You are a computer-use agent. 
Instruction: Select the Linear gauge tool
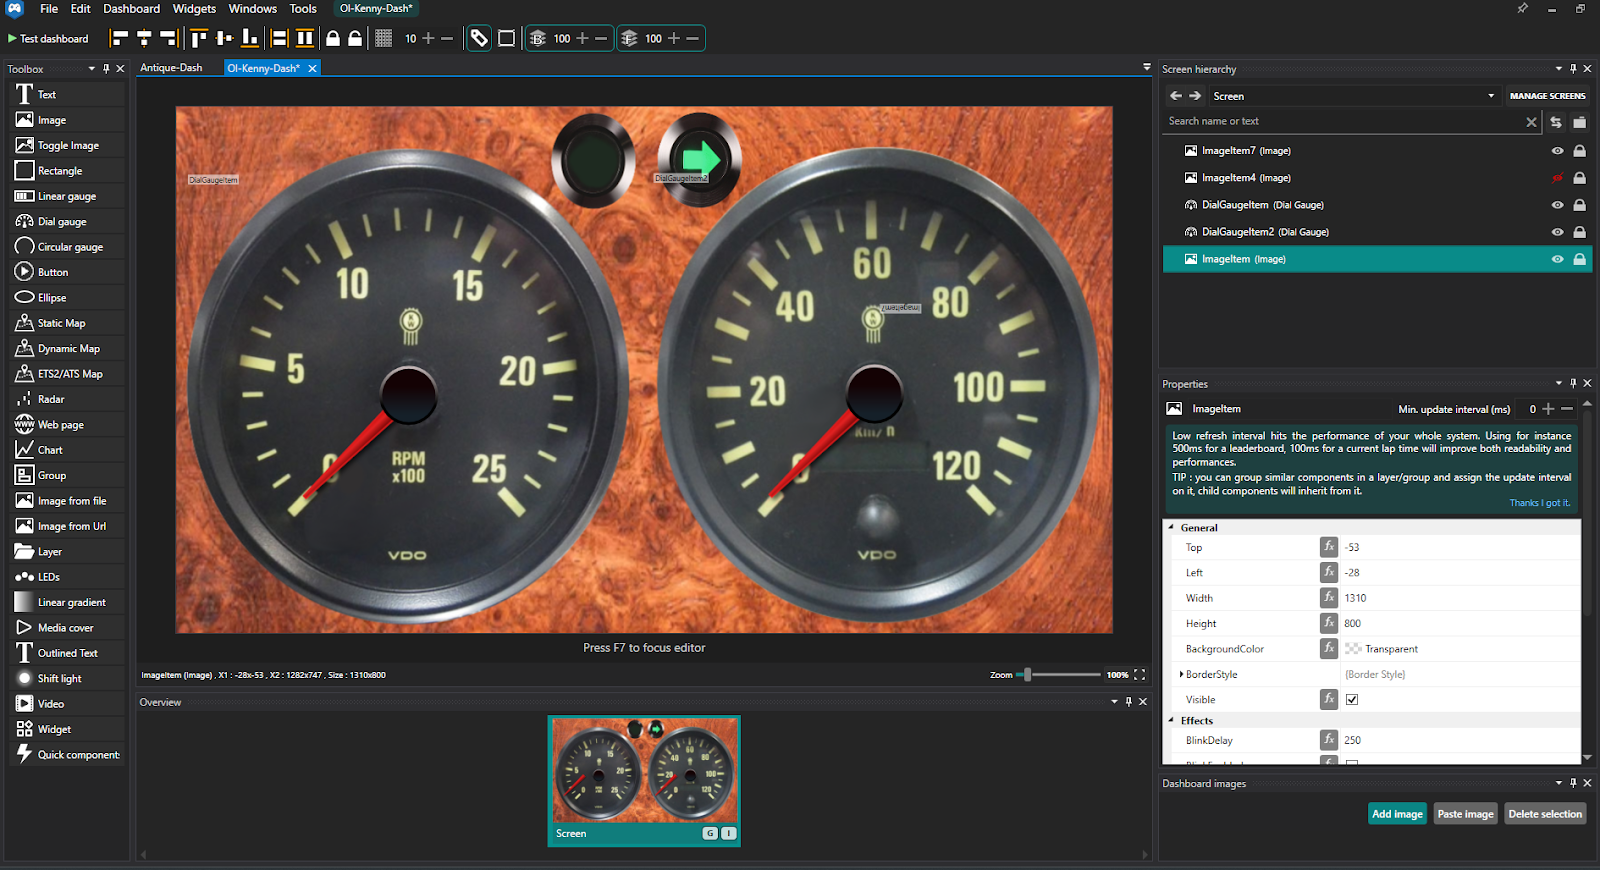(68, 196)
